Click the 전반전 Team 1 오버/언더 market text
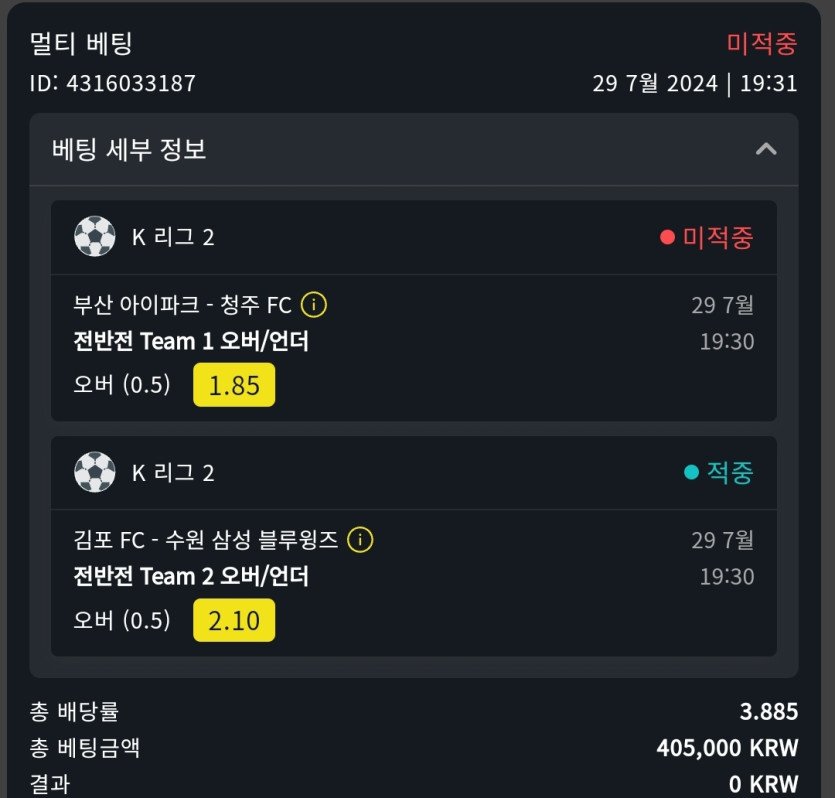The image size is (835, 798). [191, 342]
